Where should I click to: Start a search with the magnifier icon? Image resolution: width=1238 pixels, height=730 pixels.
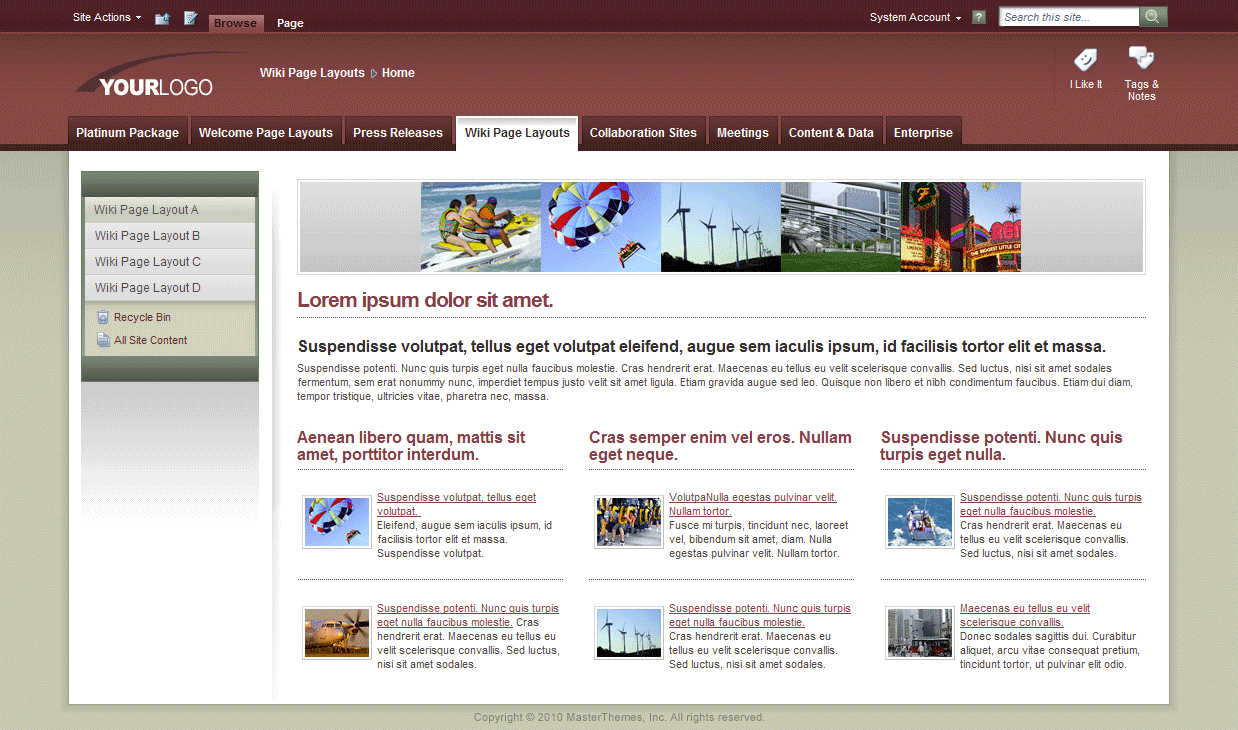tap(1153, 16)
